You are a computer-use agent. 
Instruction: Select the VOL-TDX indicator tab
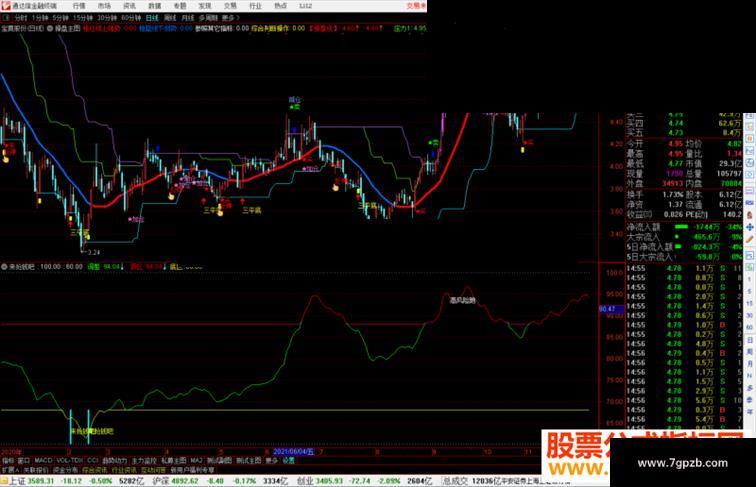(70, 460)
